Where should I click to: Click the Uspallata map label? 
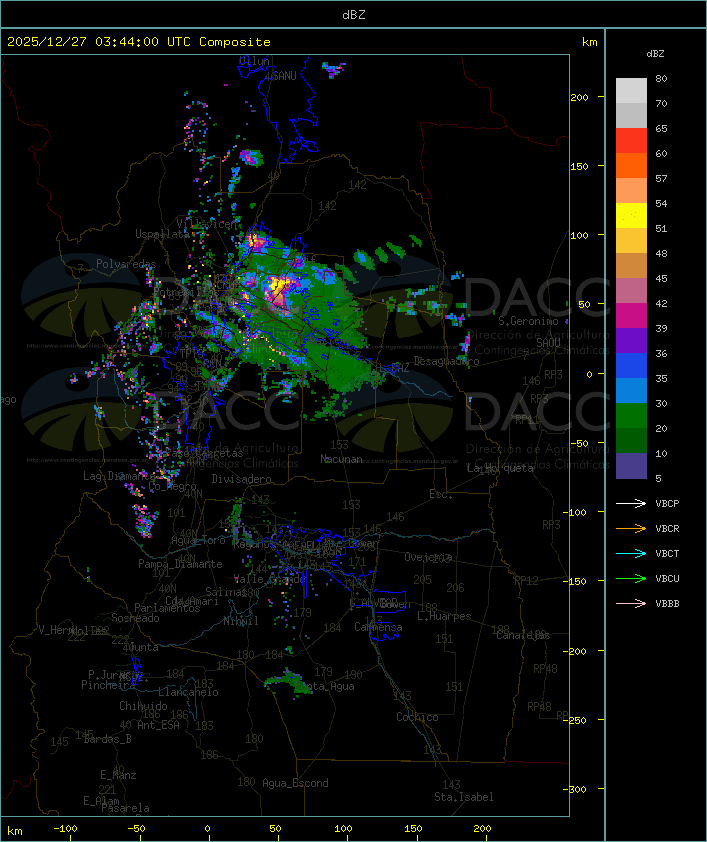click(x=162, y=234)
